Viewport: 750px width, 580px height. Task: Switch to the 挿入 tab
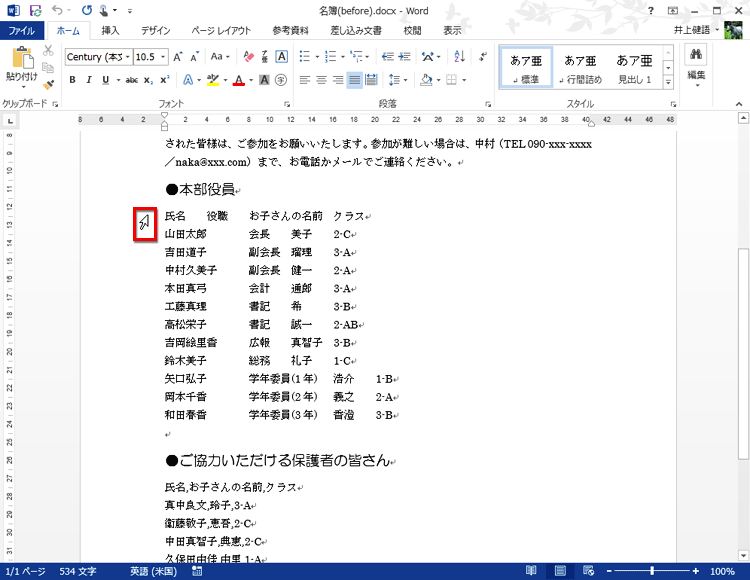pos(110,31)
